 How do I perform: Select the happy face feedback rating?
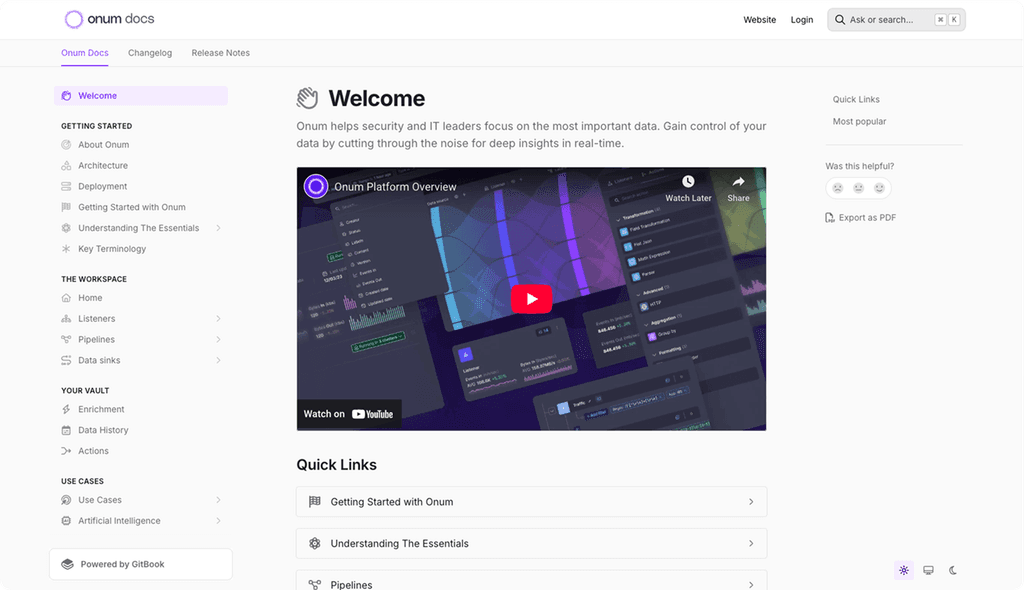click(879, 188)
